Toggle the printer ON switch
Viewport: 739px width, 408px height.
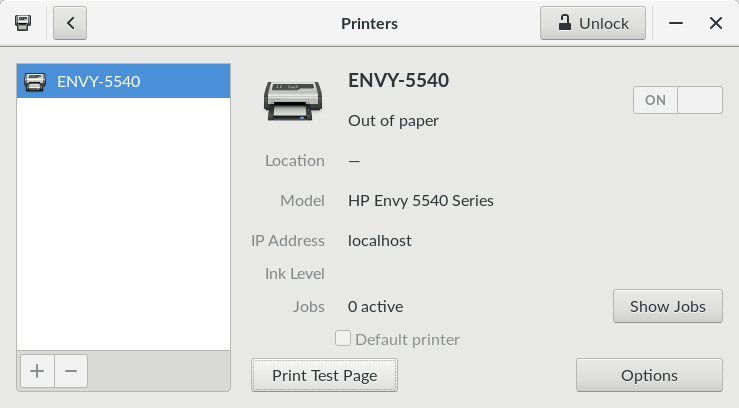(677, 100)
